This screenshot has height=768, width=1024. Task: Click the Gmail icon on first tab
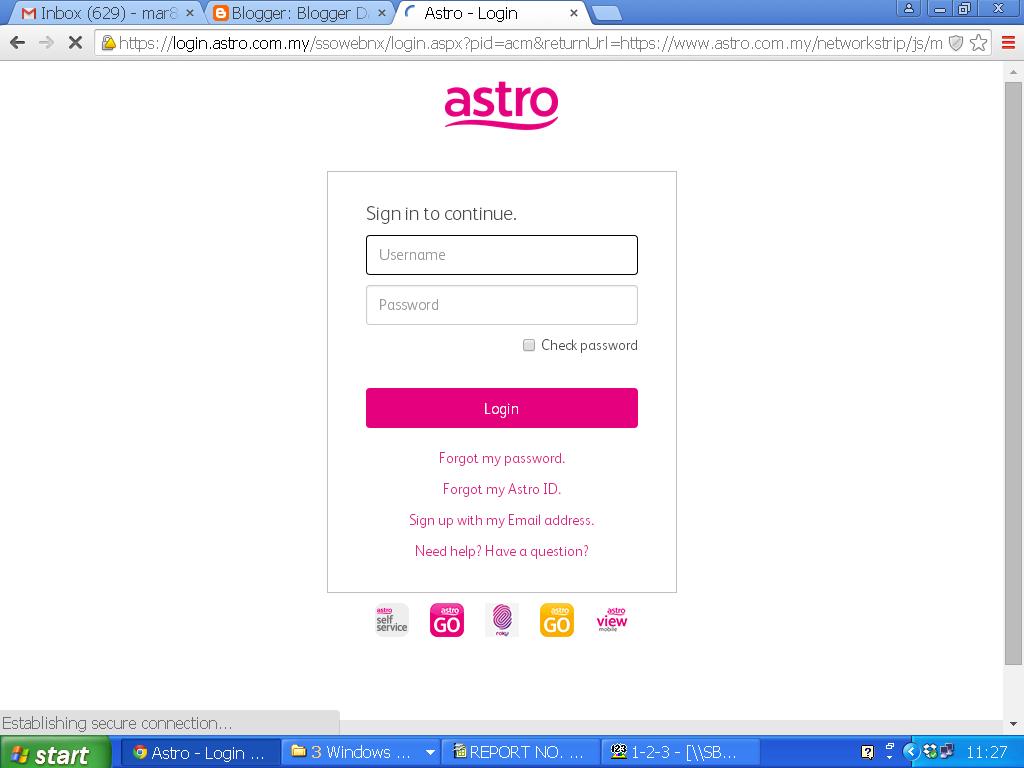[x=28, y=13]
